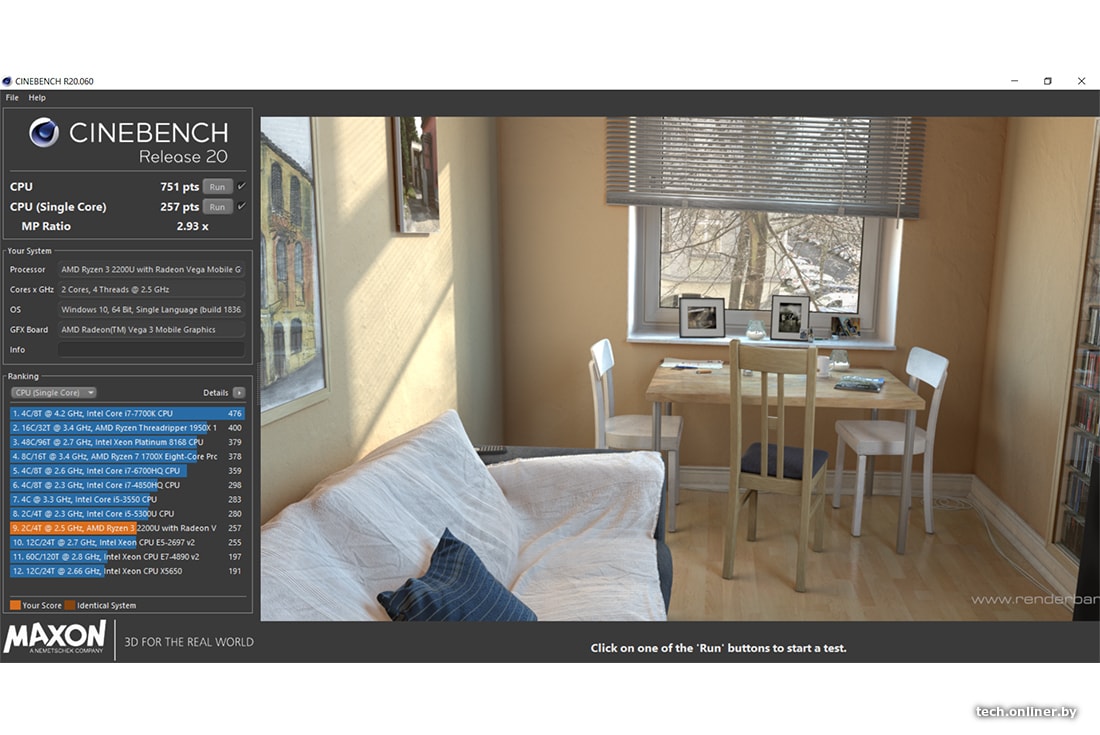This screenshot has width=1100, height=735.
Task: Run the multi-core CPU test
Action: tap(217, 187)
